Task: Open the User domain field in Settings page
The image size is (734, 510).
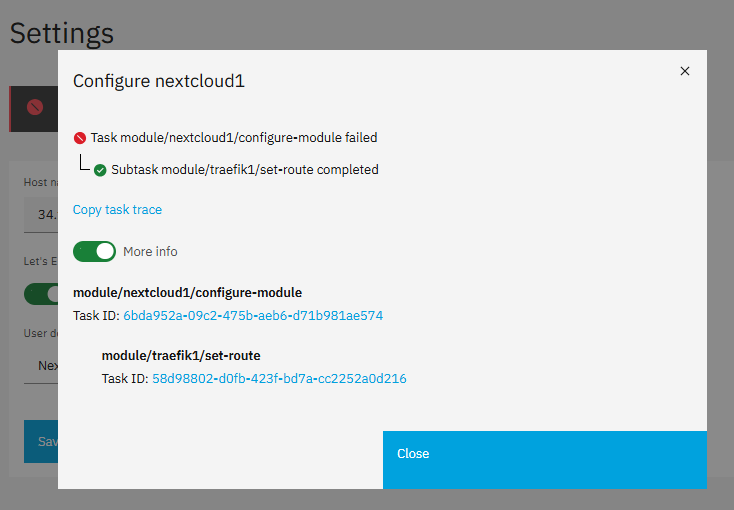Action: (x=41, y=365)
